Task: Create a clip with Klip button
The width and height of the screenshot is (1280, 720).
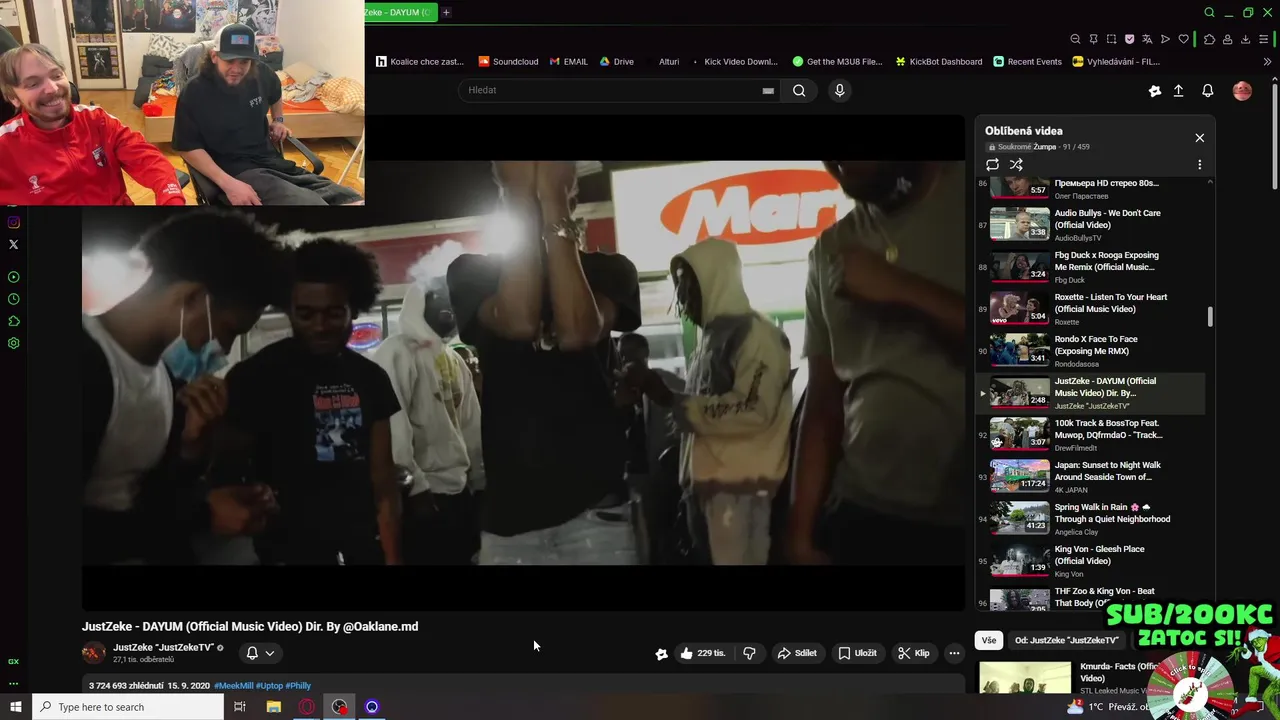Action: point(914,653)
